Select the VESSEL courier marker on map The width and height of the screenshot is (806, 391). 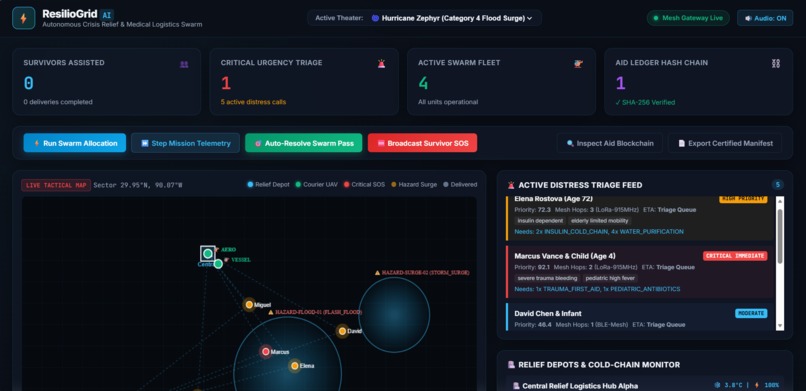pyautogui.click(x=218, y=264)
